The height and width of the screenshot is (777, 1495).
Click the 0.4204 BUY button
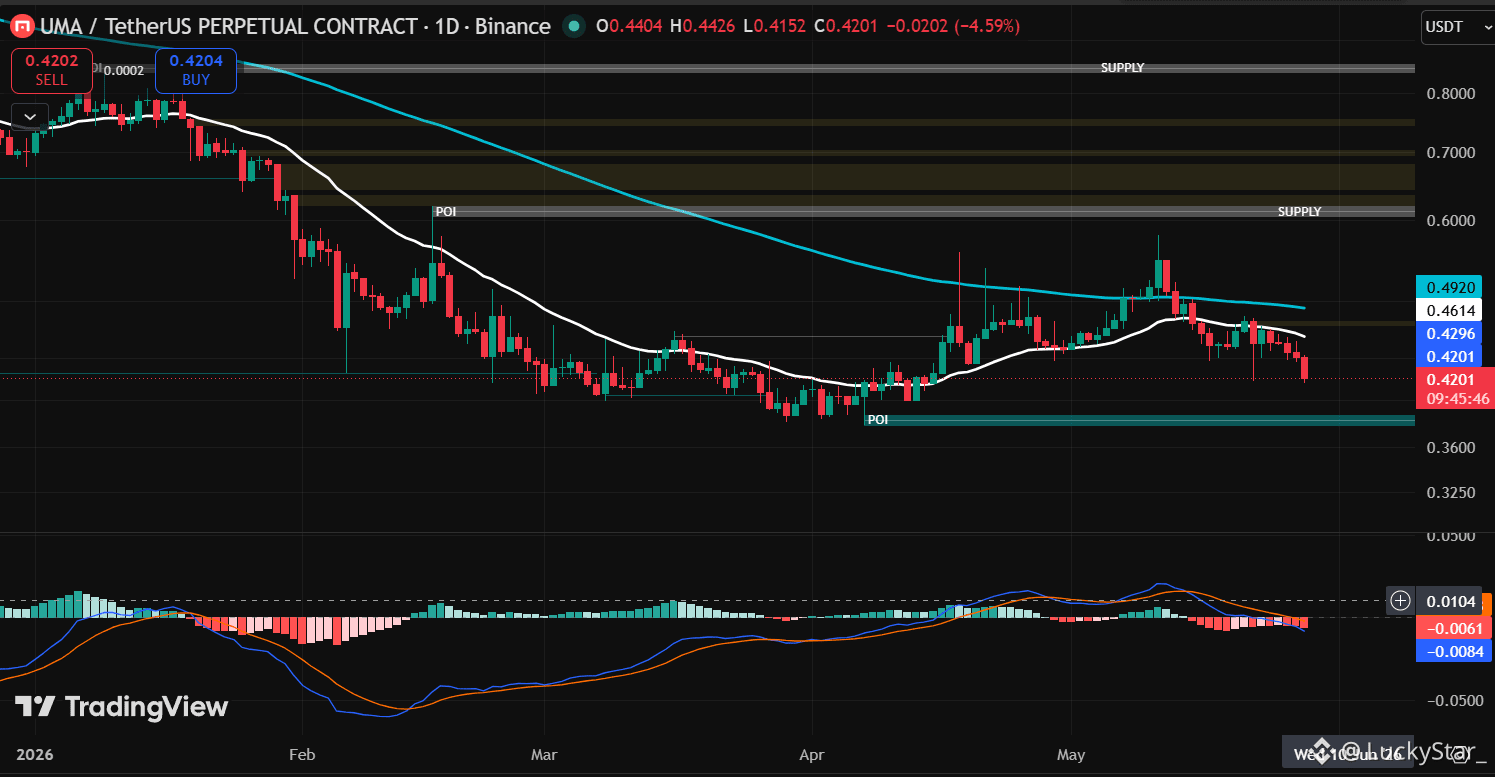196,70
